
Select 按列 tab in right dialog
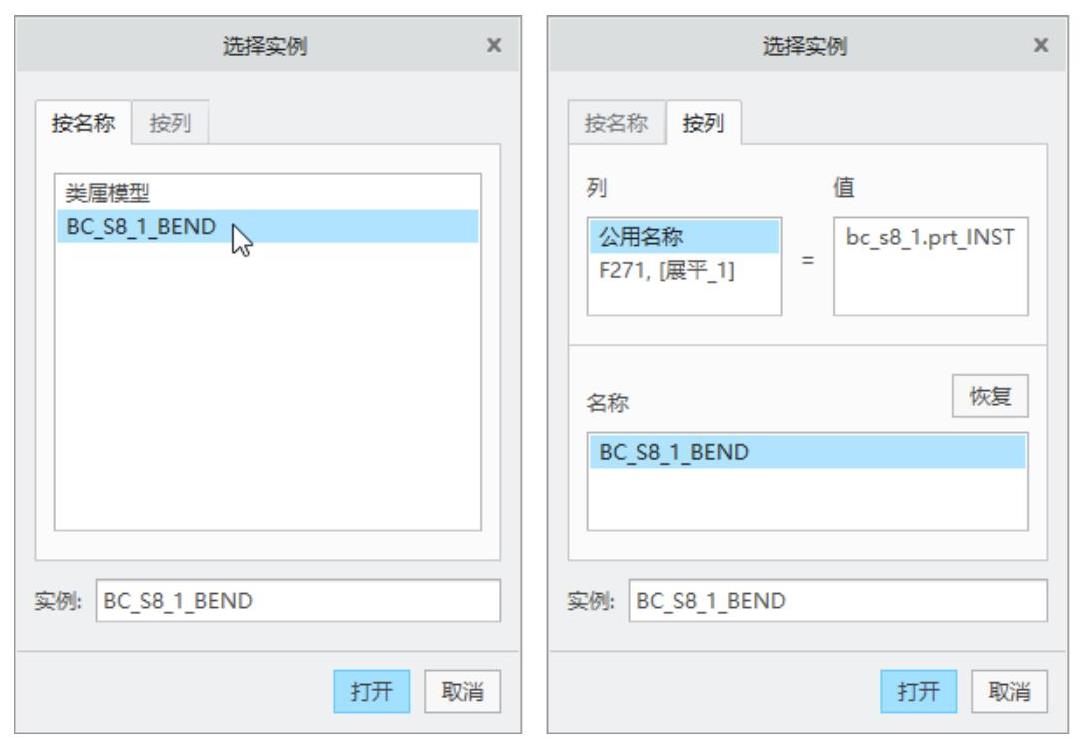pos(704,124)
